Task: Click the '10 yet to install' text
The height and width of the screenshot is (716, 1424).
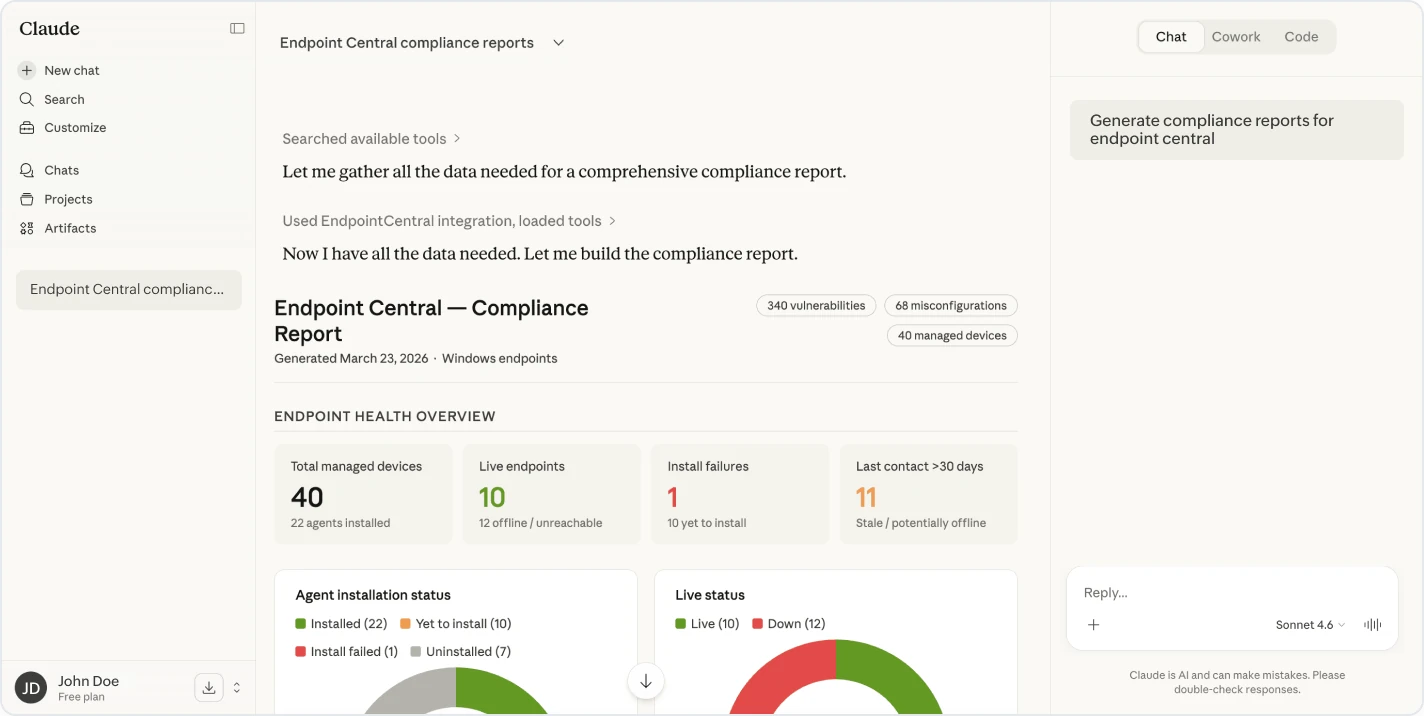Action: pyautogui.click(x=707, y=523)
